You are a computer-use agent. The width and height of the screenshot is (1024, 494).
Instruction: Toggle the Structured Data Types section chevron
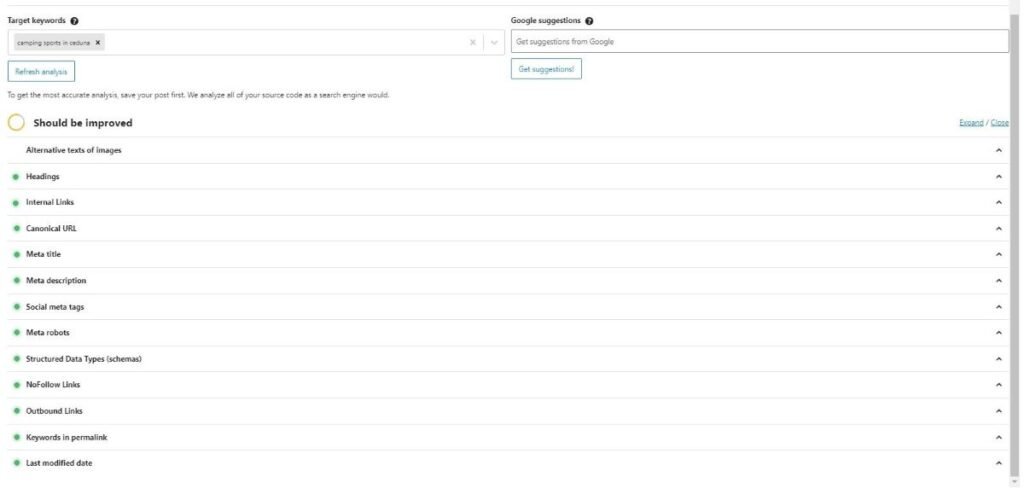(998, 359)
